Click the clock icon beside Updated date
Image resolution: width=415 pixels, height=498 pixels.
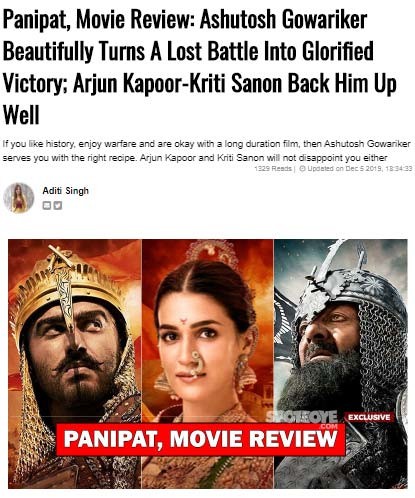pos(302,169)
